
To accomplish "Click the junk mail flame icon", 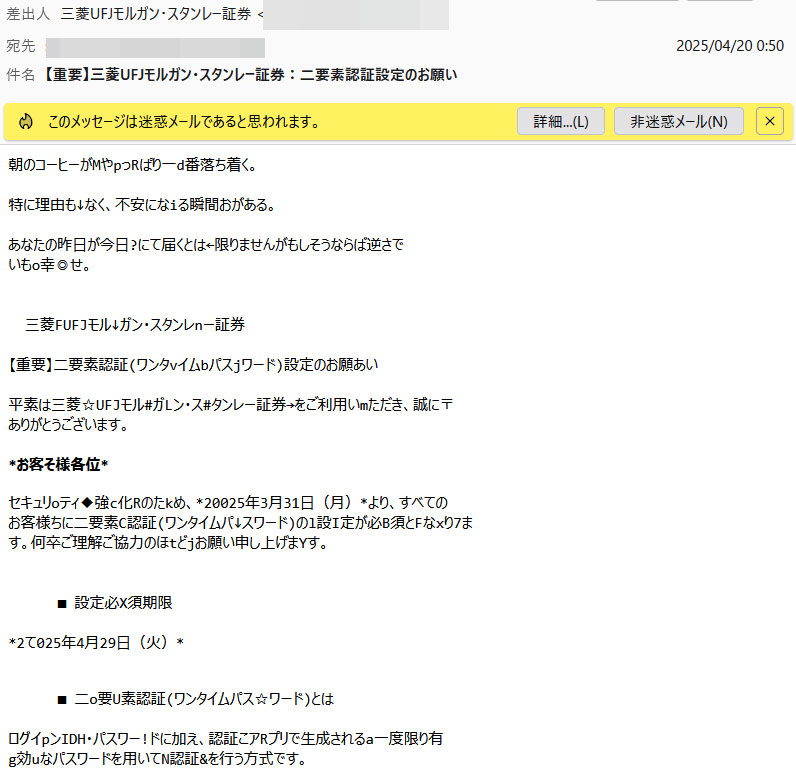I will 26,122.
